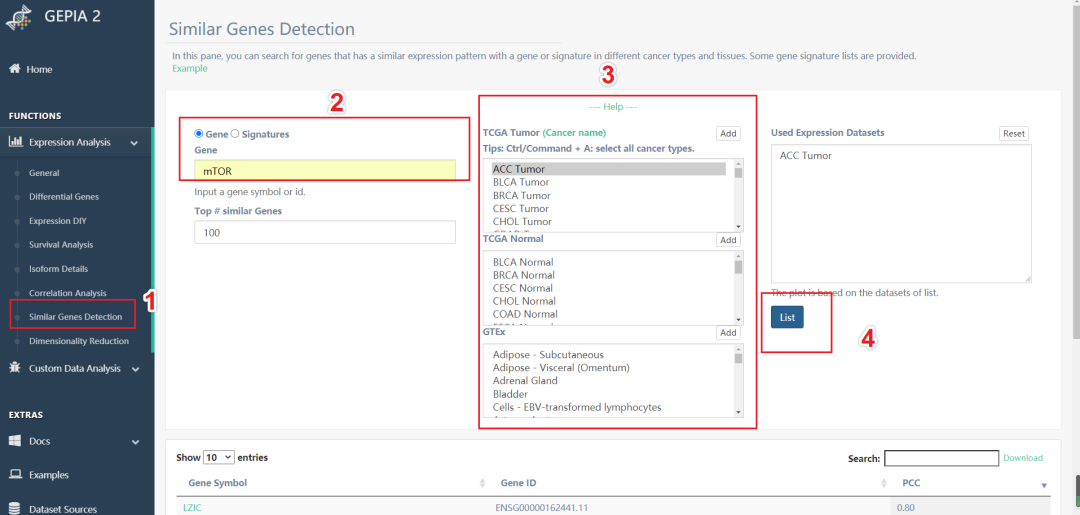The height and width of the screenshot is (515, 1080).
Task: Click the Add button for GTEx
Action: 728,333
